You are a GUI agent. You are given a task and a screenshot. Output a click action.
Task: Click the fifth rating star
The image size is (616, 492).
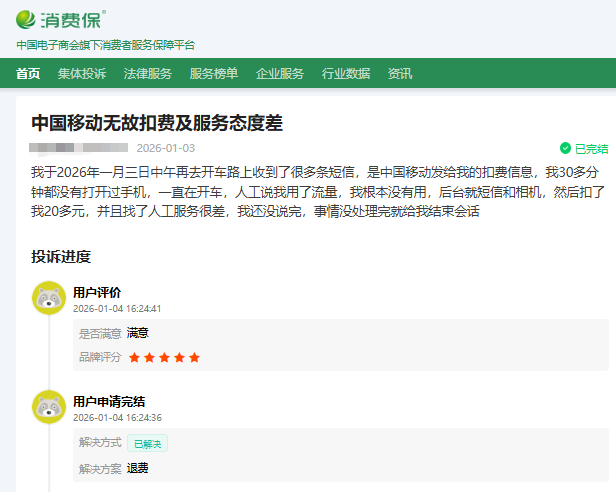[x=194, y=357]
